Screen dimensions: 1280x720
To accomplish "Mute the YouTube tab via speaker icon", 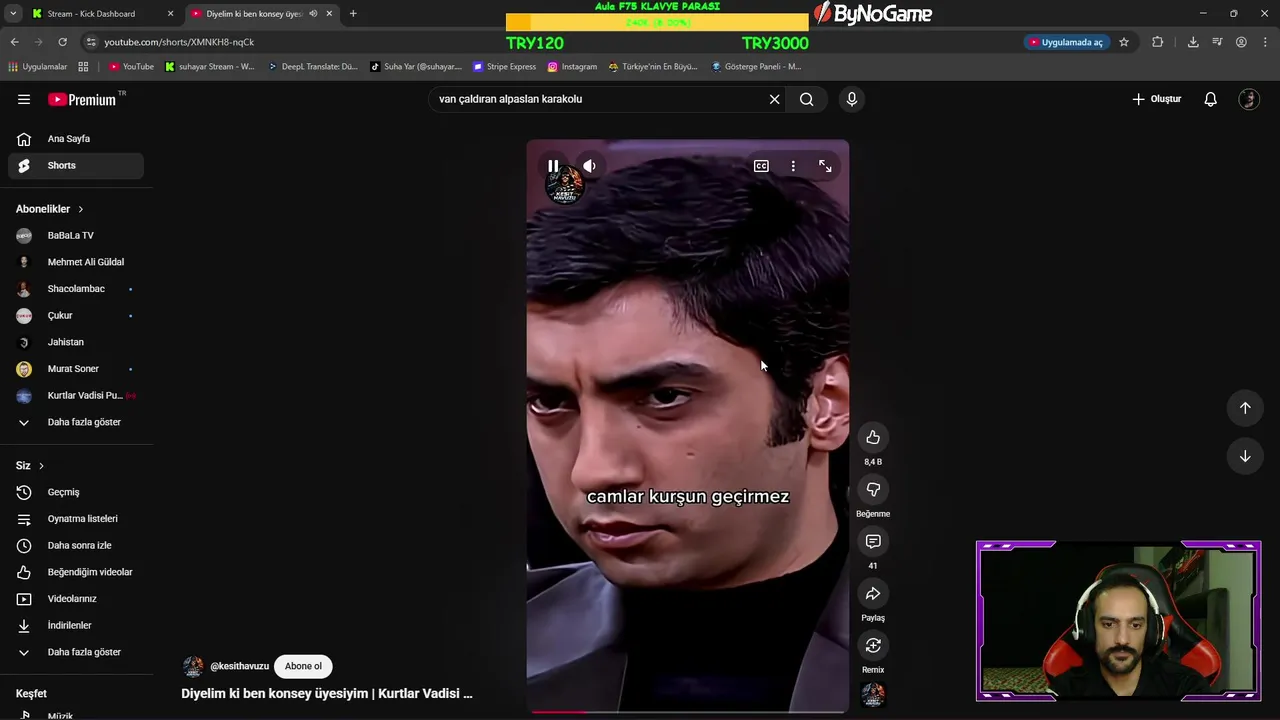I will click(x=313, y=14).
